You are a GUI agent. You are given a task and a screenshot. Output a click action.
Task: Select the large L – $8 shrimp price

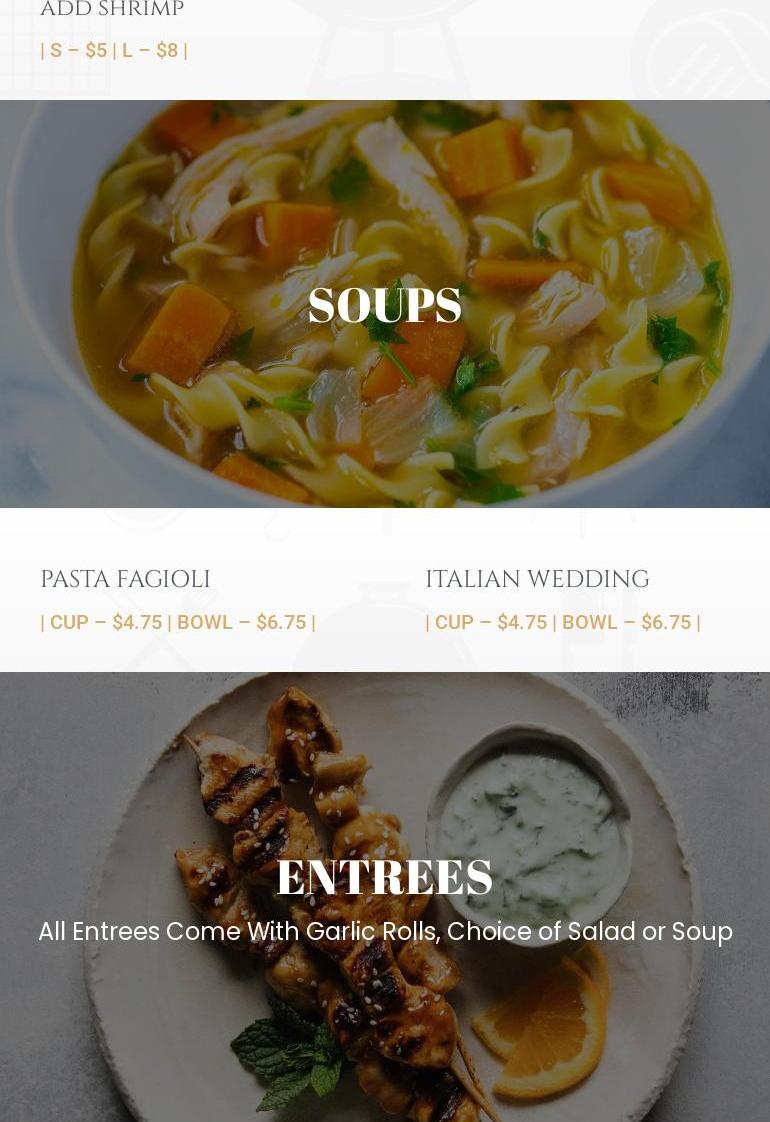[150, 50]
